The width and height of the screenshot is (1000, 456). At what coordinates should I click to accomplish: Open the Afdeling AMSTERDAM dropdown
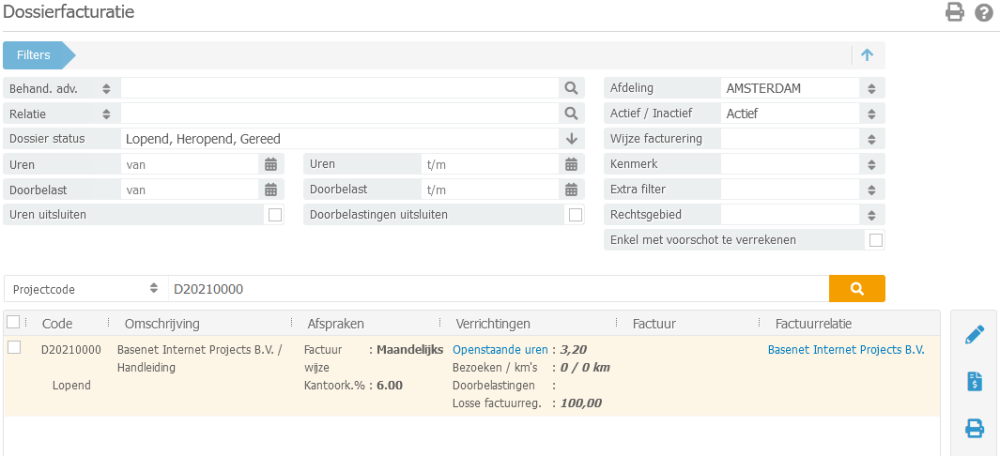point(871,88)
